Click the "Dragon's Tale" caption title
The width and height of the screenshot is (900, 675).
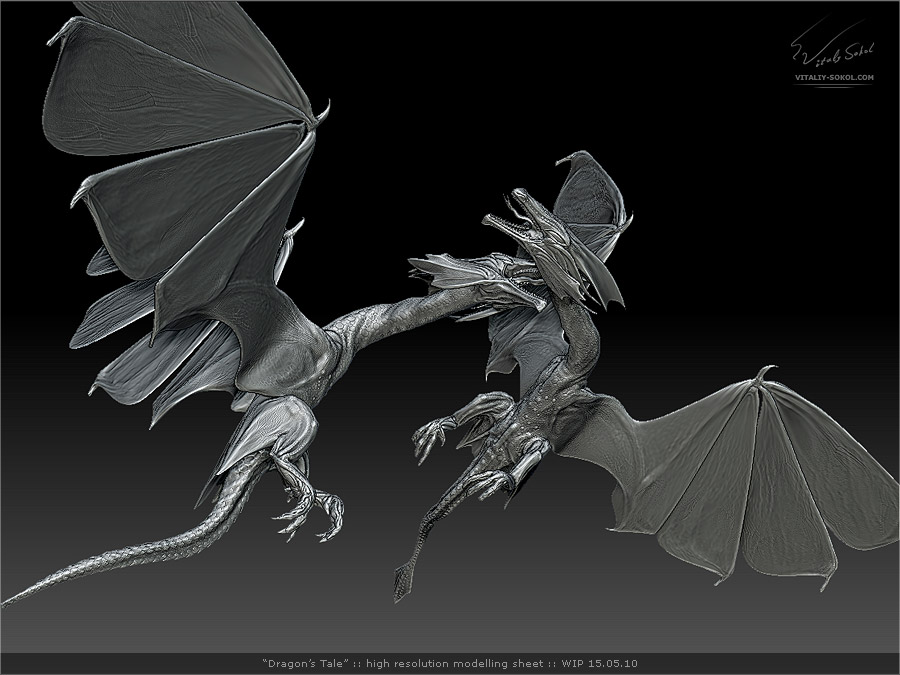[305, 664]
